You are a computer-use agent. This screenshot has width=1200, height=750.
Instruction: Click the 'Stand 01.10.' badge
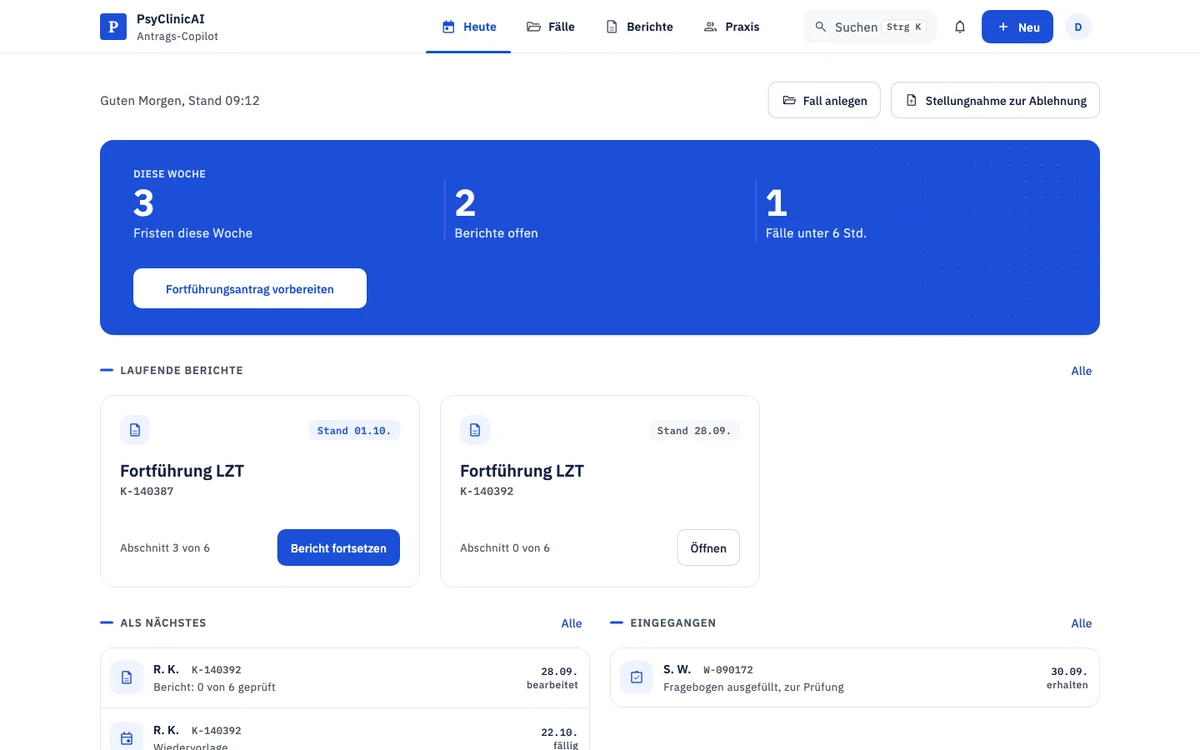coord(354,430)
